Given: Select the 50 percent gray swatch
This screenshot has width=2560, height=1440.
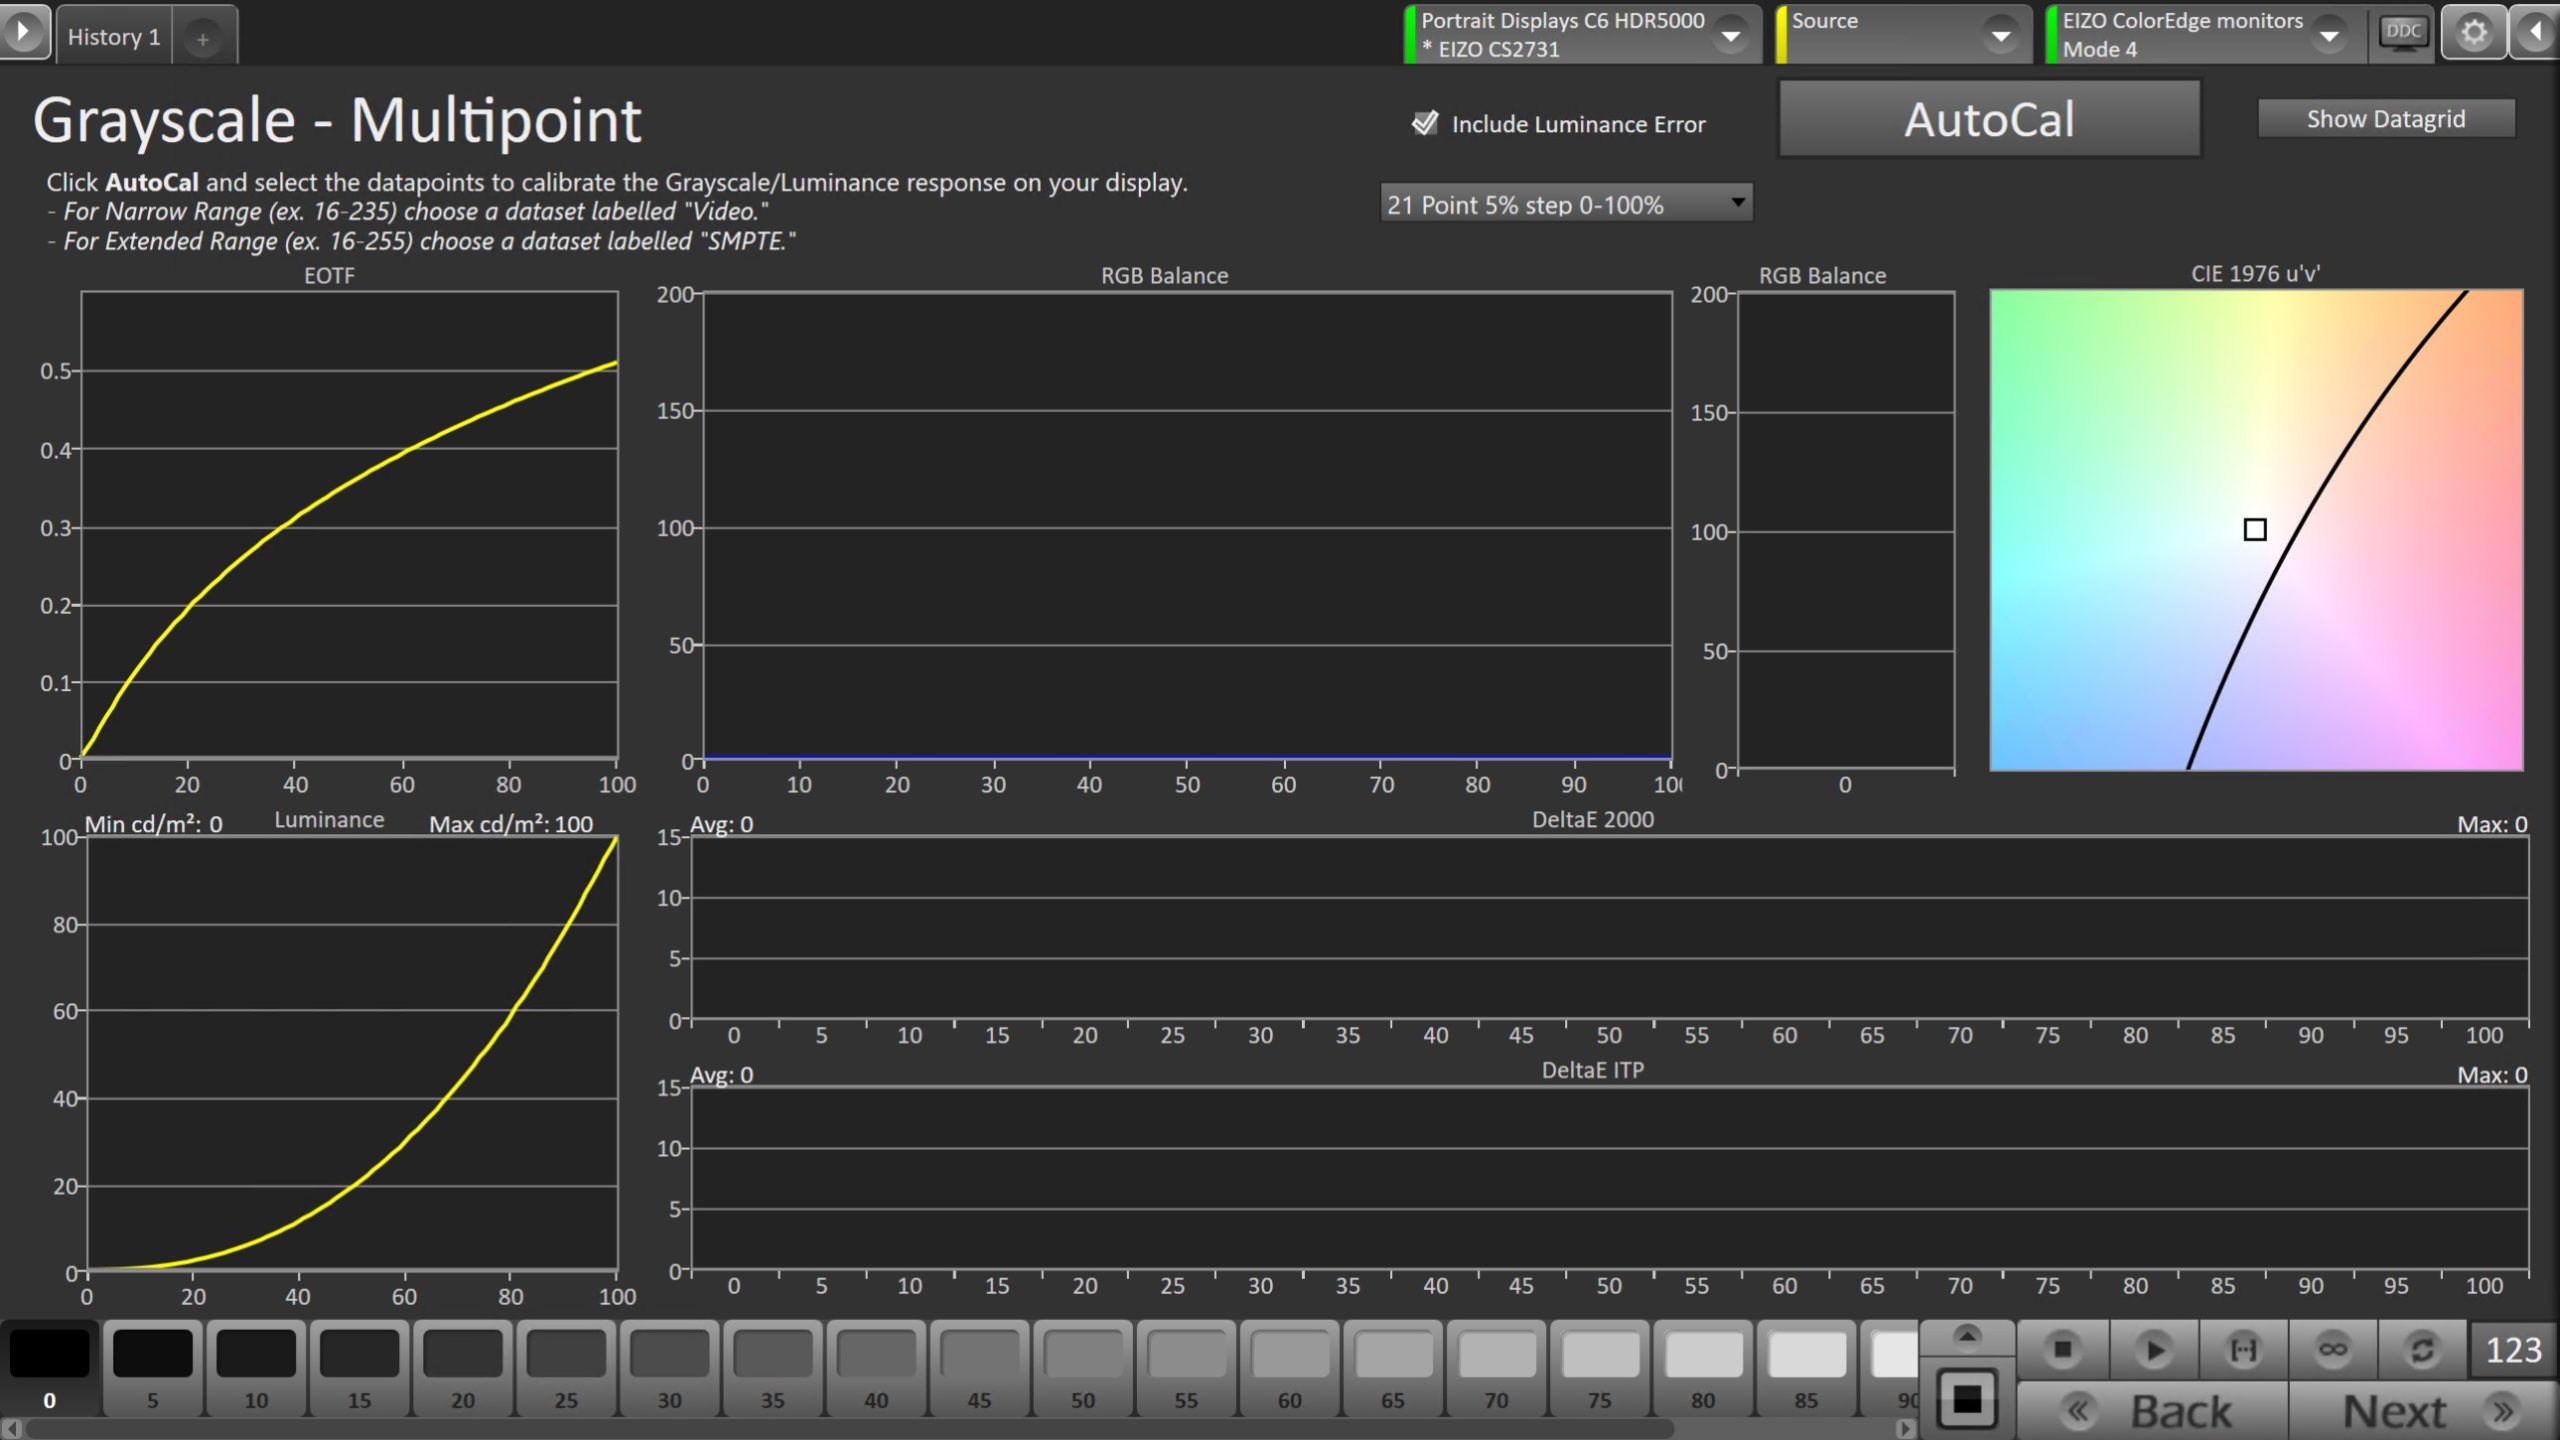Looking at the screenshot, I should (1082, 1366).
